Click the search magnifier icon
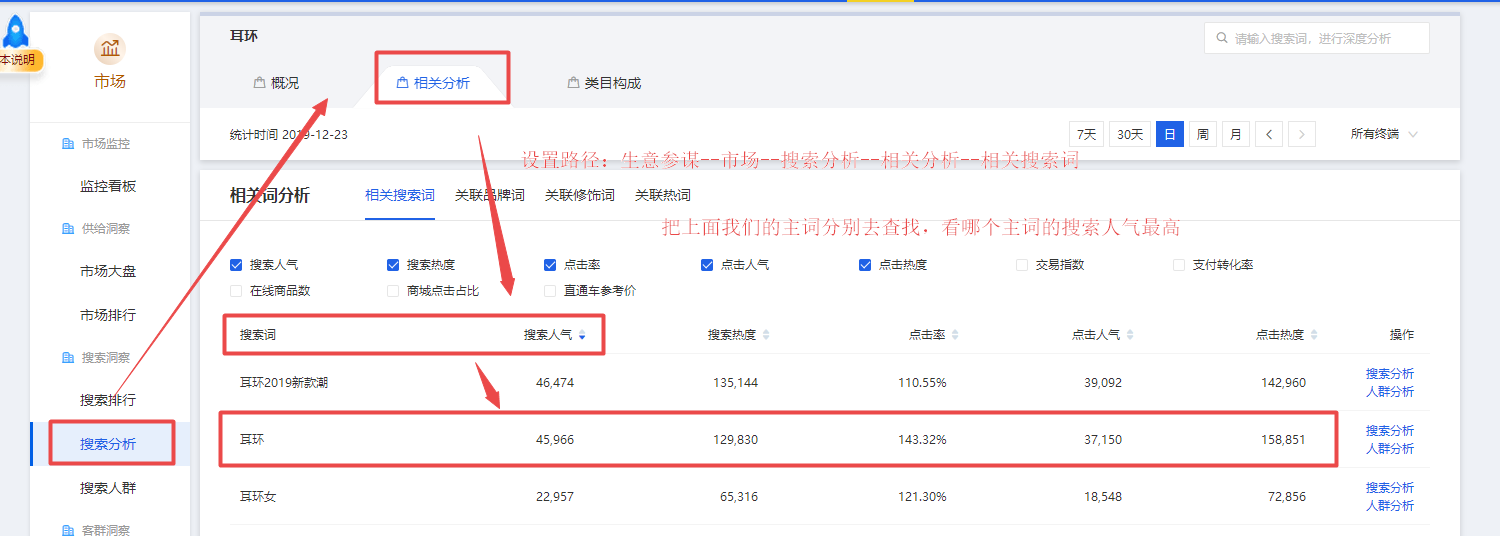 pyautogui.click(x=1221, y=39)
